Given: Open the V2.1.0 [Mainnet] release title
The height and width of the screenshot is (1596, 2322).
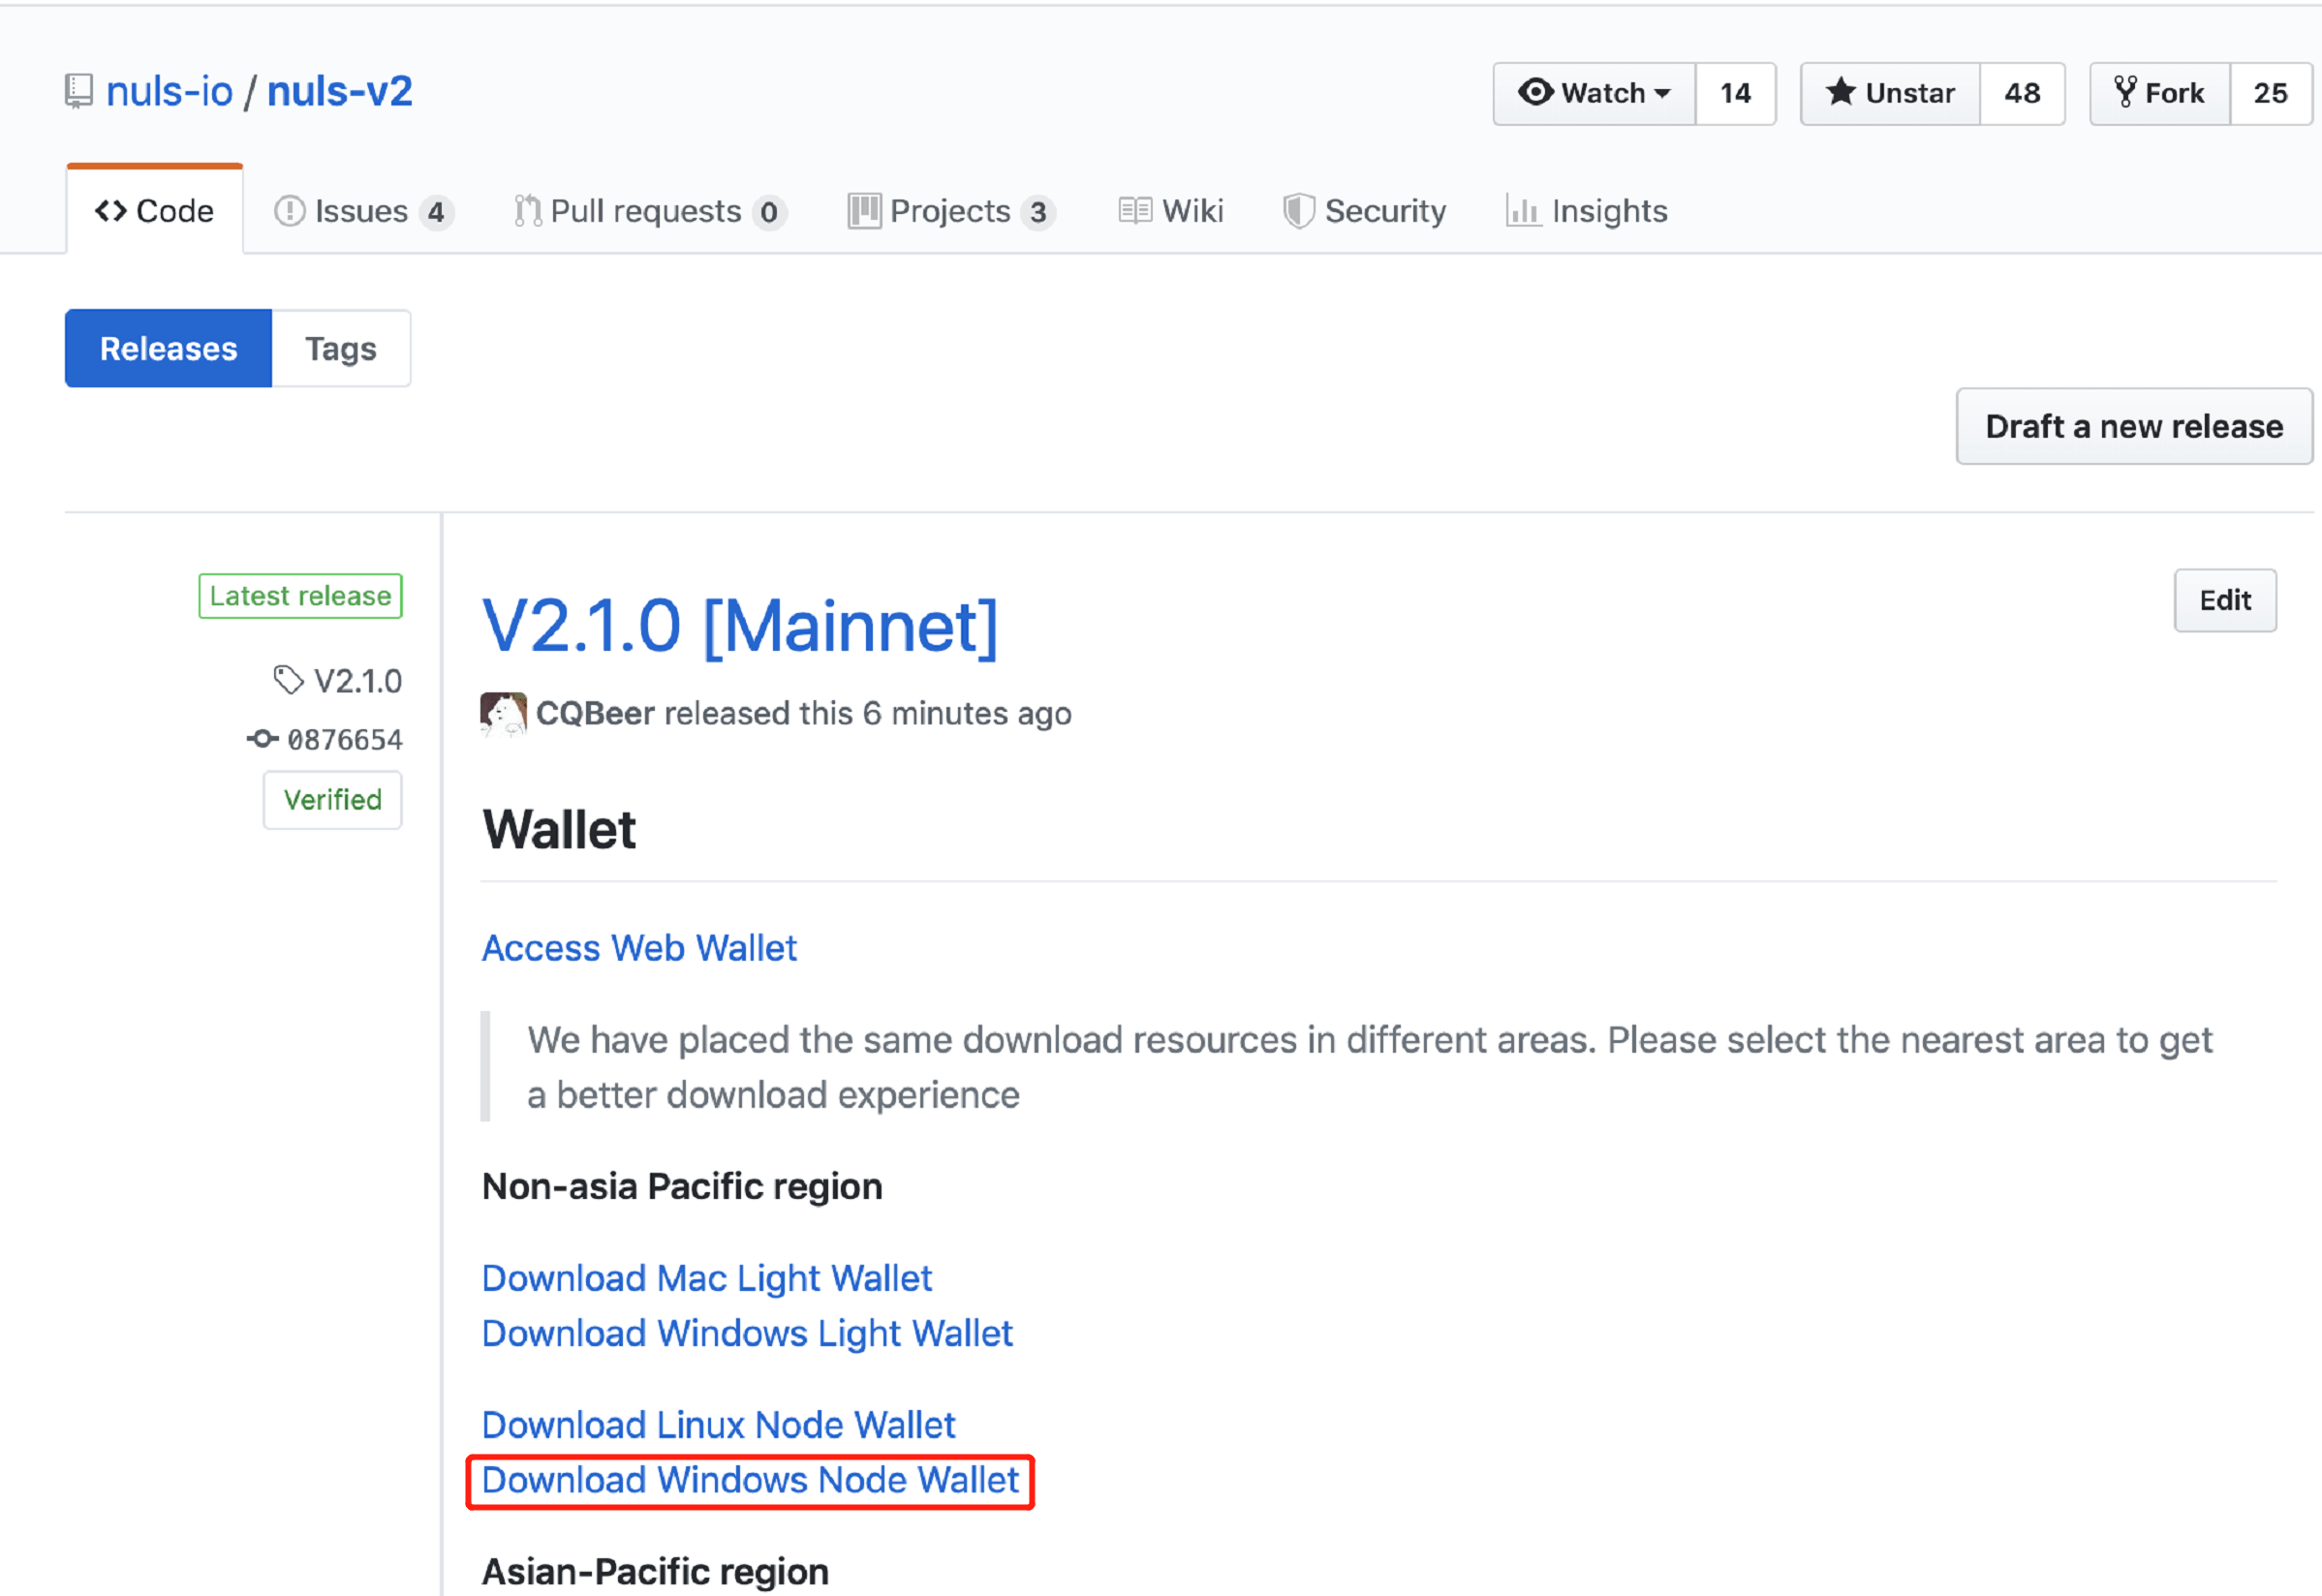Looking at the screenshot, I should [740, 625].
